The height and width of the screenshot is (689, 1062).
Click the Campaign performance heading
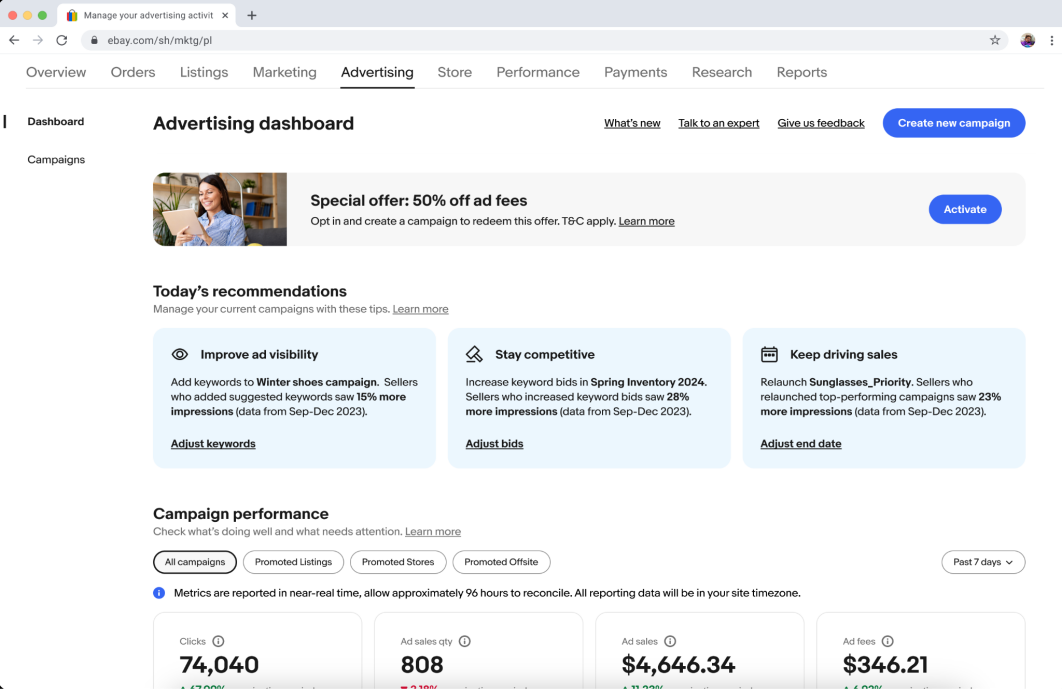click(240, 514)
